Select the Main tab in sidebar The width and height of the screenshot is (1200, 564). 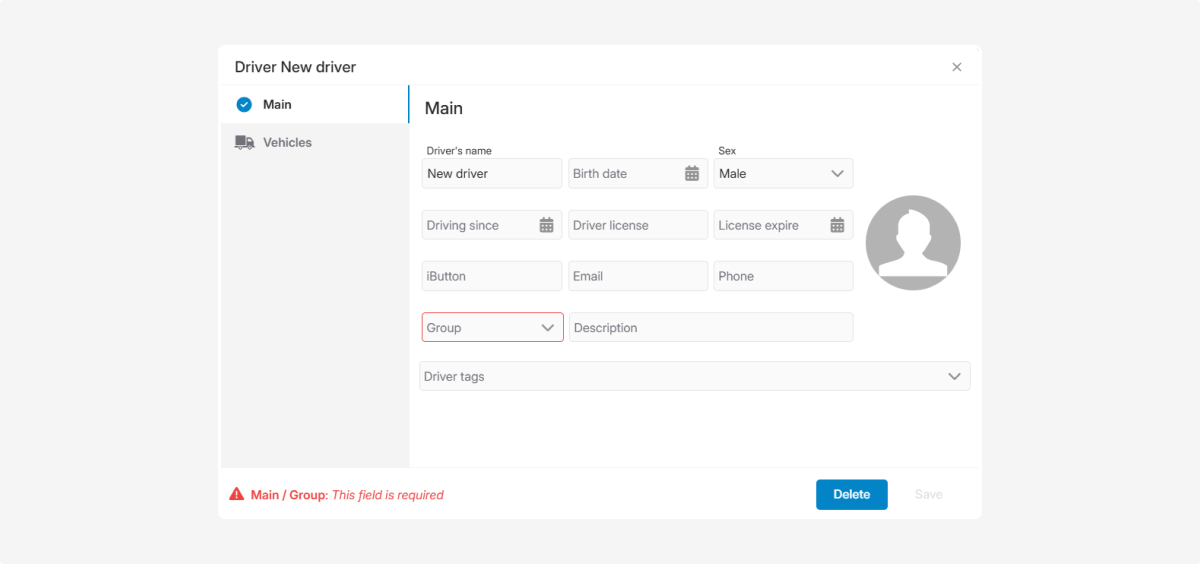[x=277, y=105]
